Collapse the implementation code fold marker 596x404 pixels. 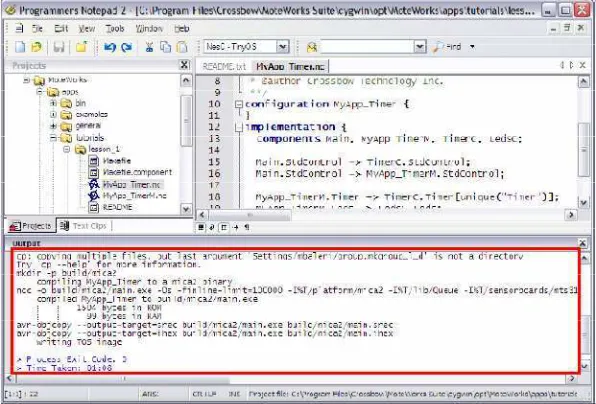238,127
